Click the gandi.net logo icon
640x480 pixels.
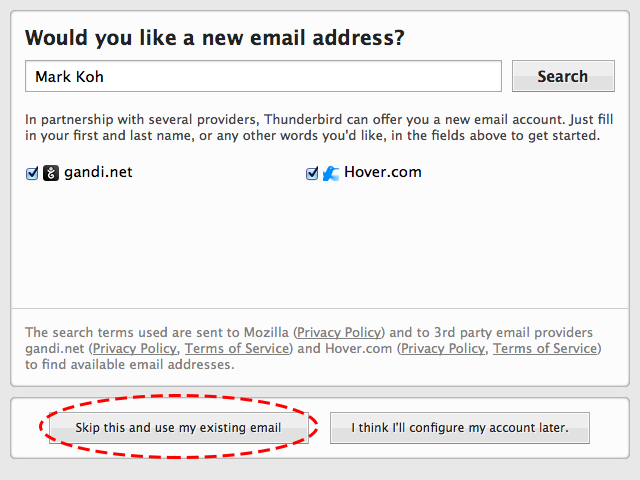tap(51, 173)
